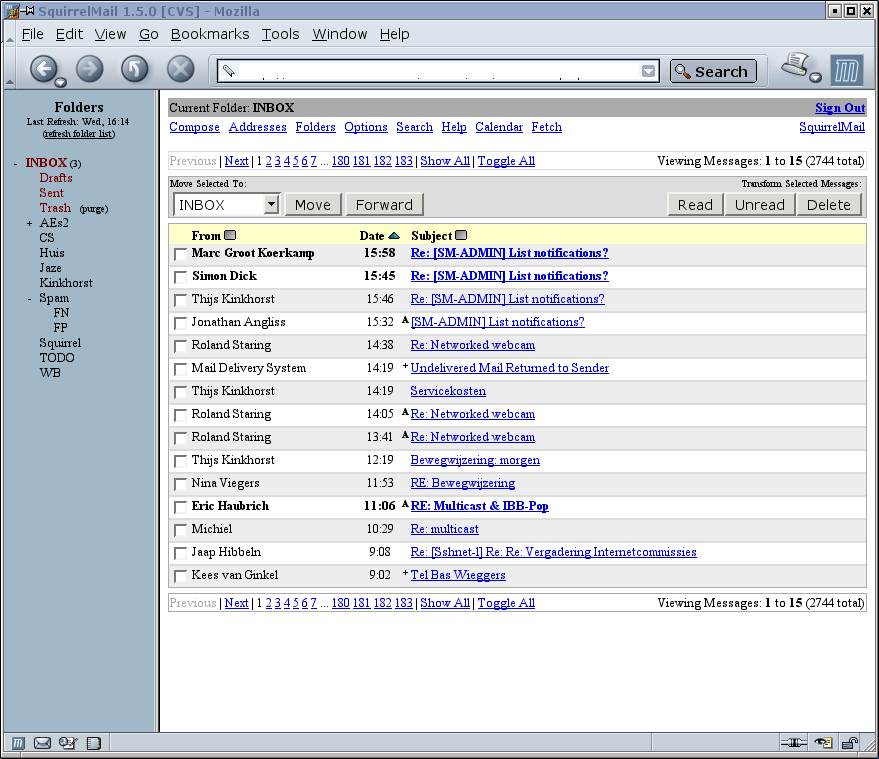The width and height of the screenshot is (879, 759).
Task: Click the browser Forward arrow button
Action: pos(90,69)
